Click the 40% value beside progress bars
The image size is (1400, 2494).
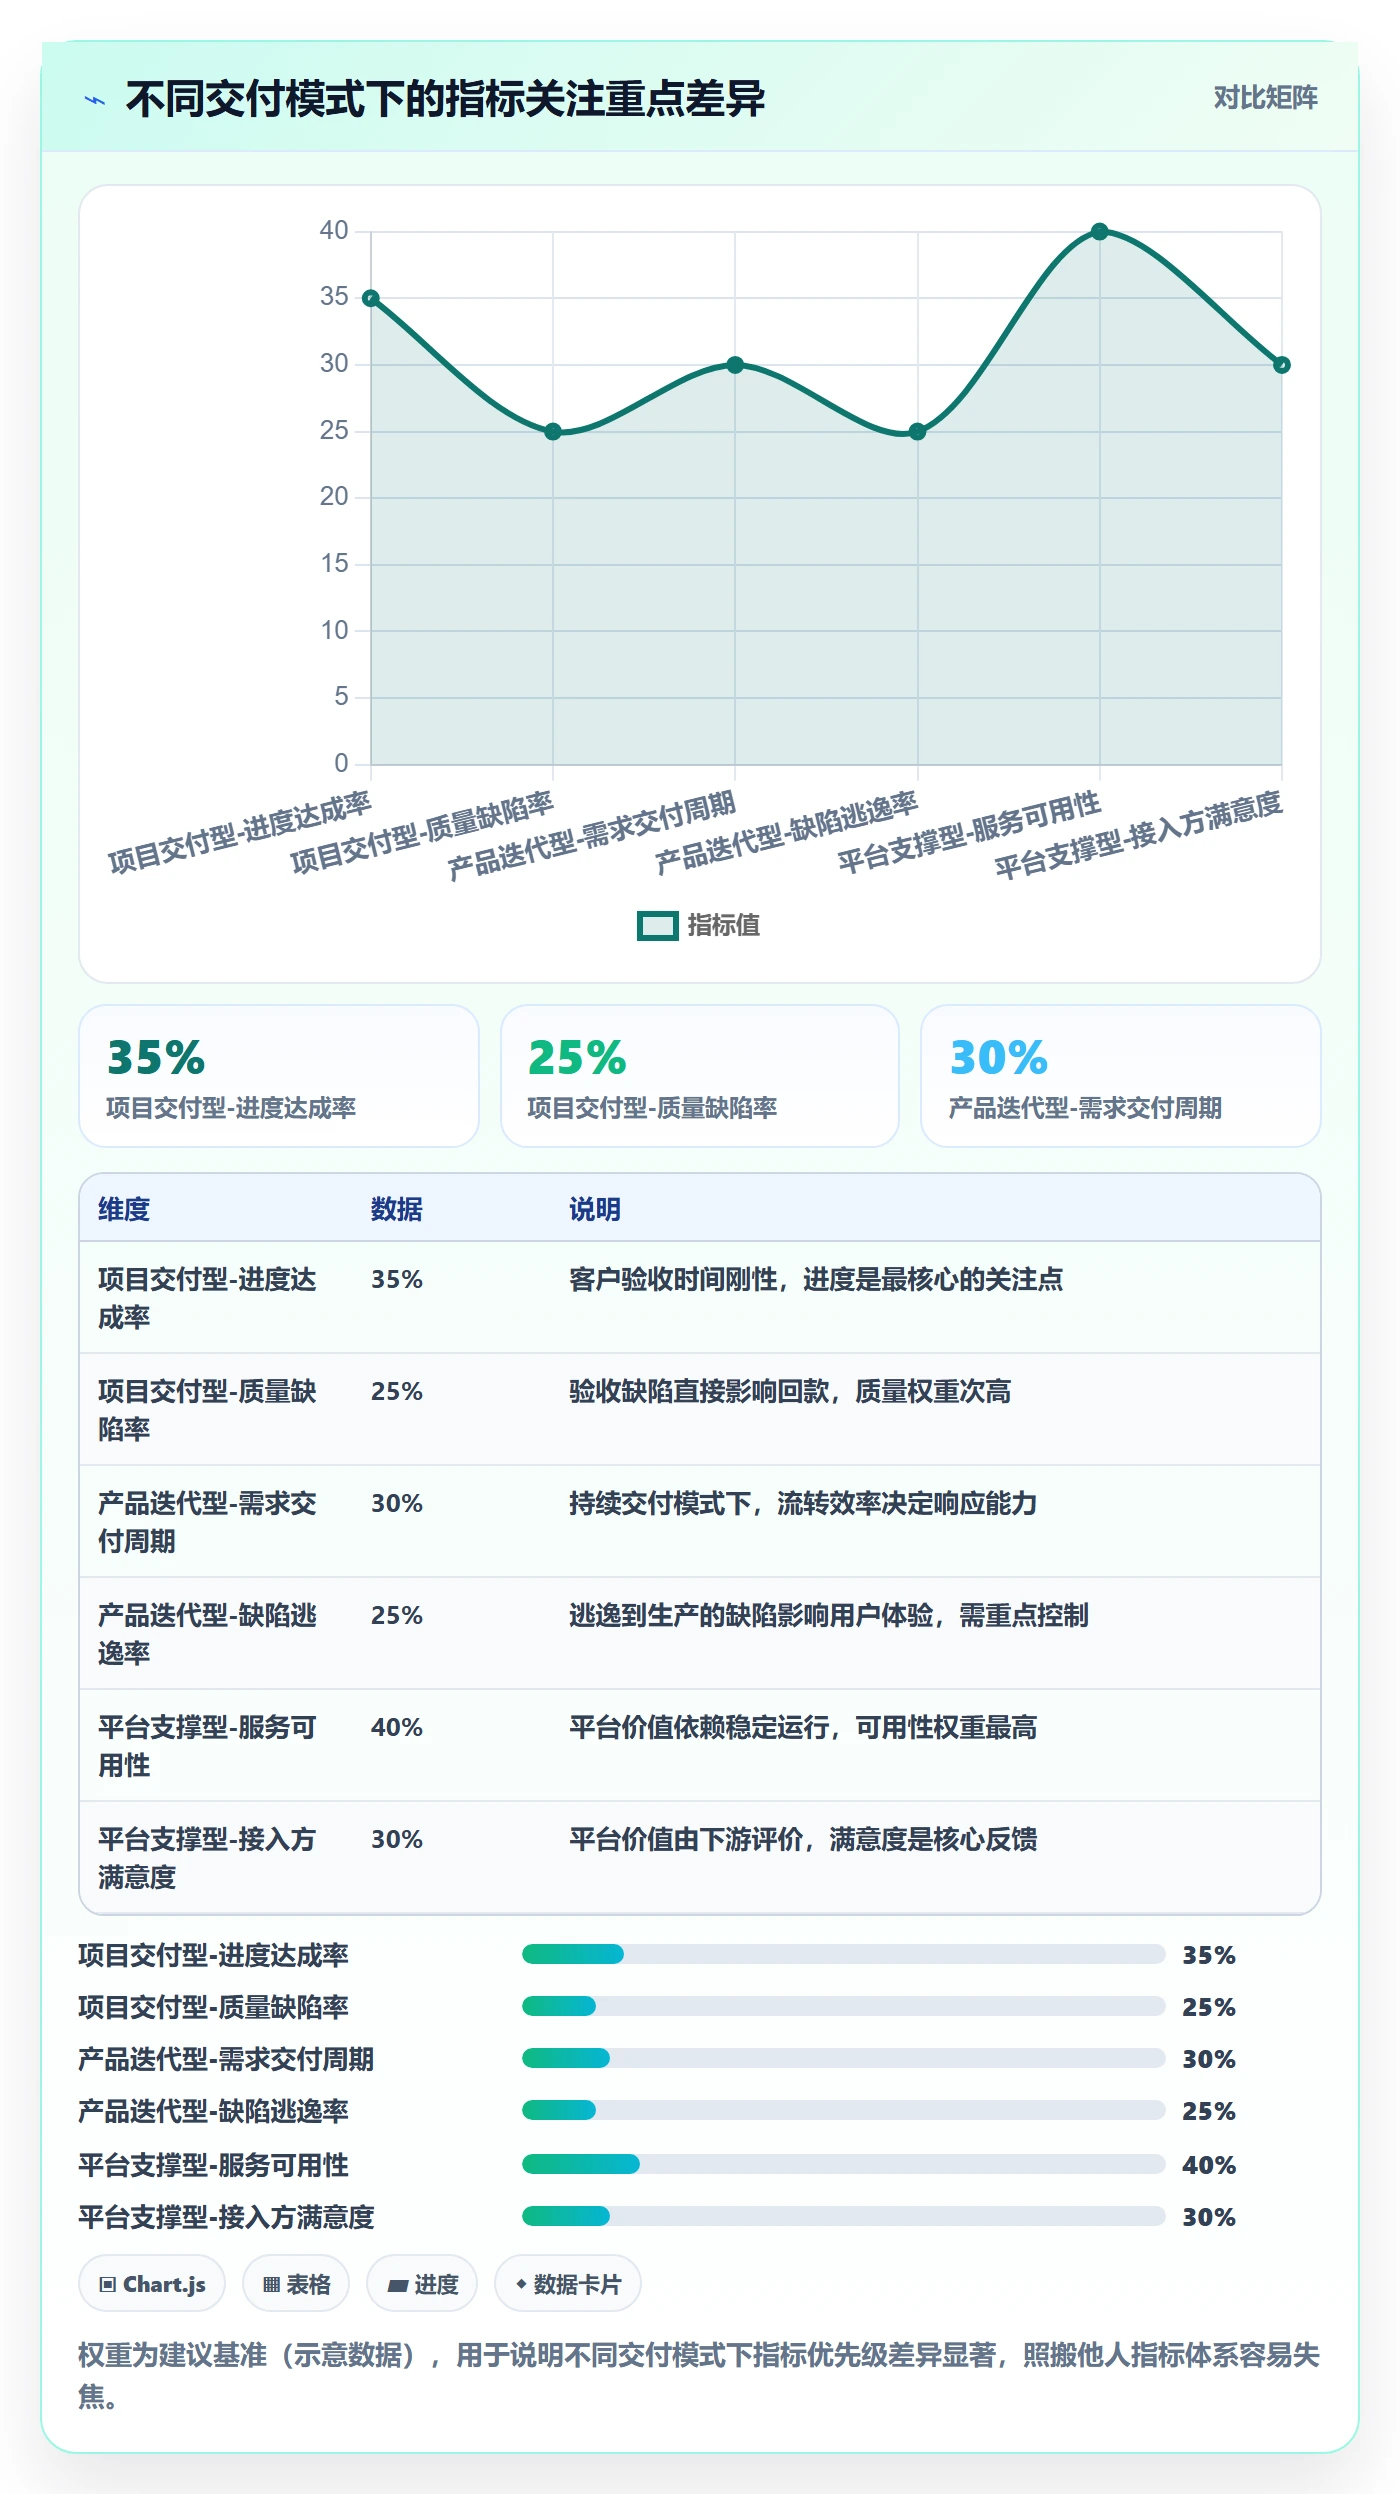tap(1209, 2165)
